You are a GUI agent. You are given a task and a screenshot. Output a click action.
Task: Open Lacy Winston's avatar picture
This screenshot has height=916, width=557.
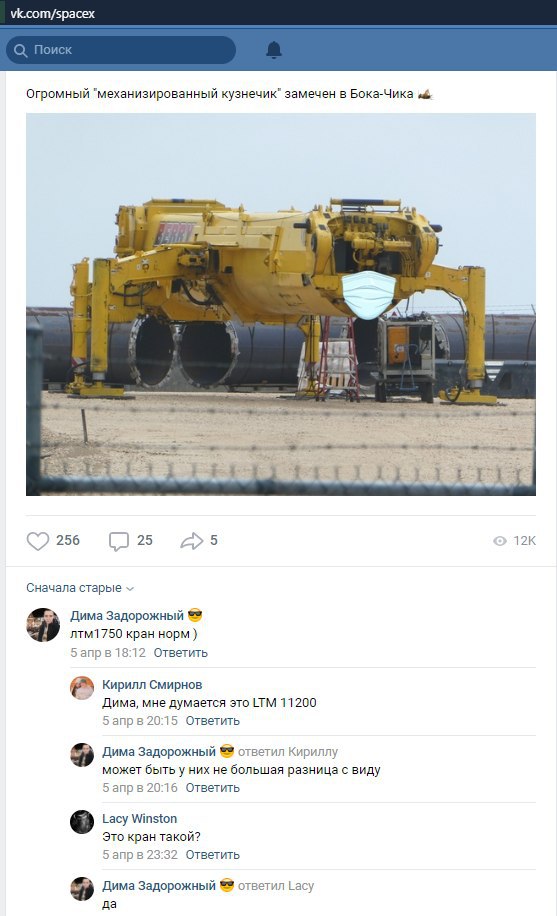(x=82, y=821)
